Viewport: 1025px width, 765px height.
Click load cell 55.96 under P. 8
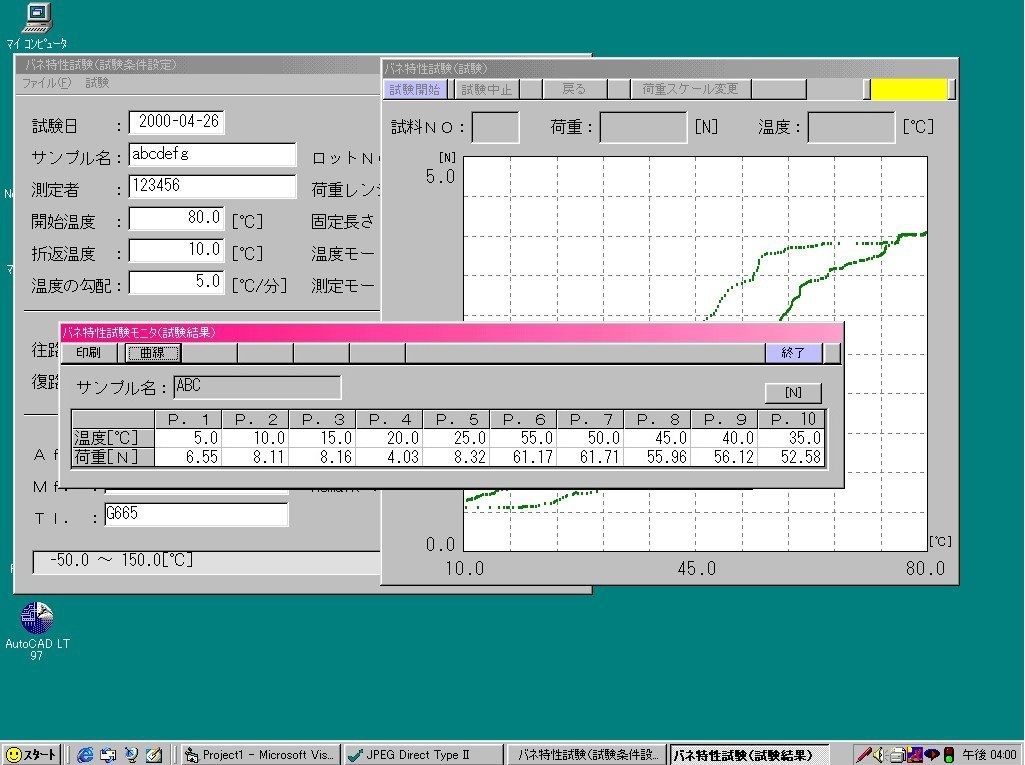(x=658, y=456)
